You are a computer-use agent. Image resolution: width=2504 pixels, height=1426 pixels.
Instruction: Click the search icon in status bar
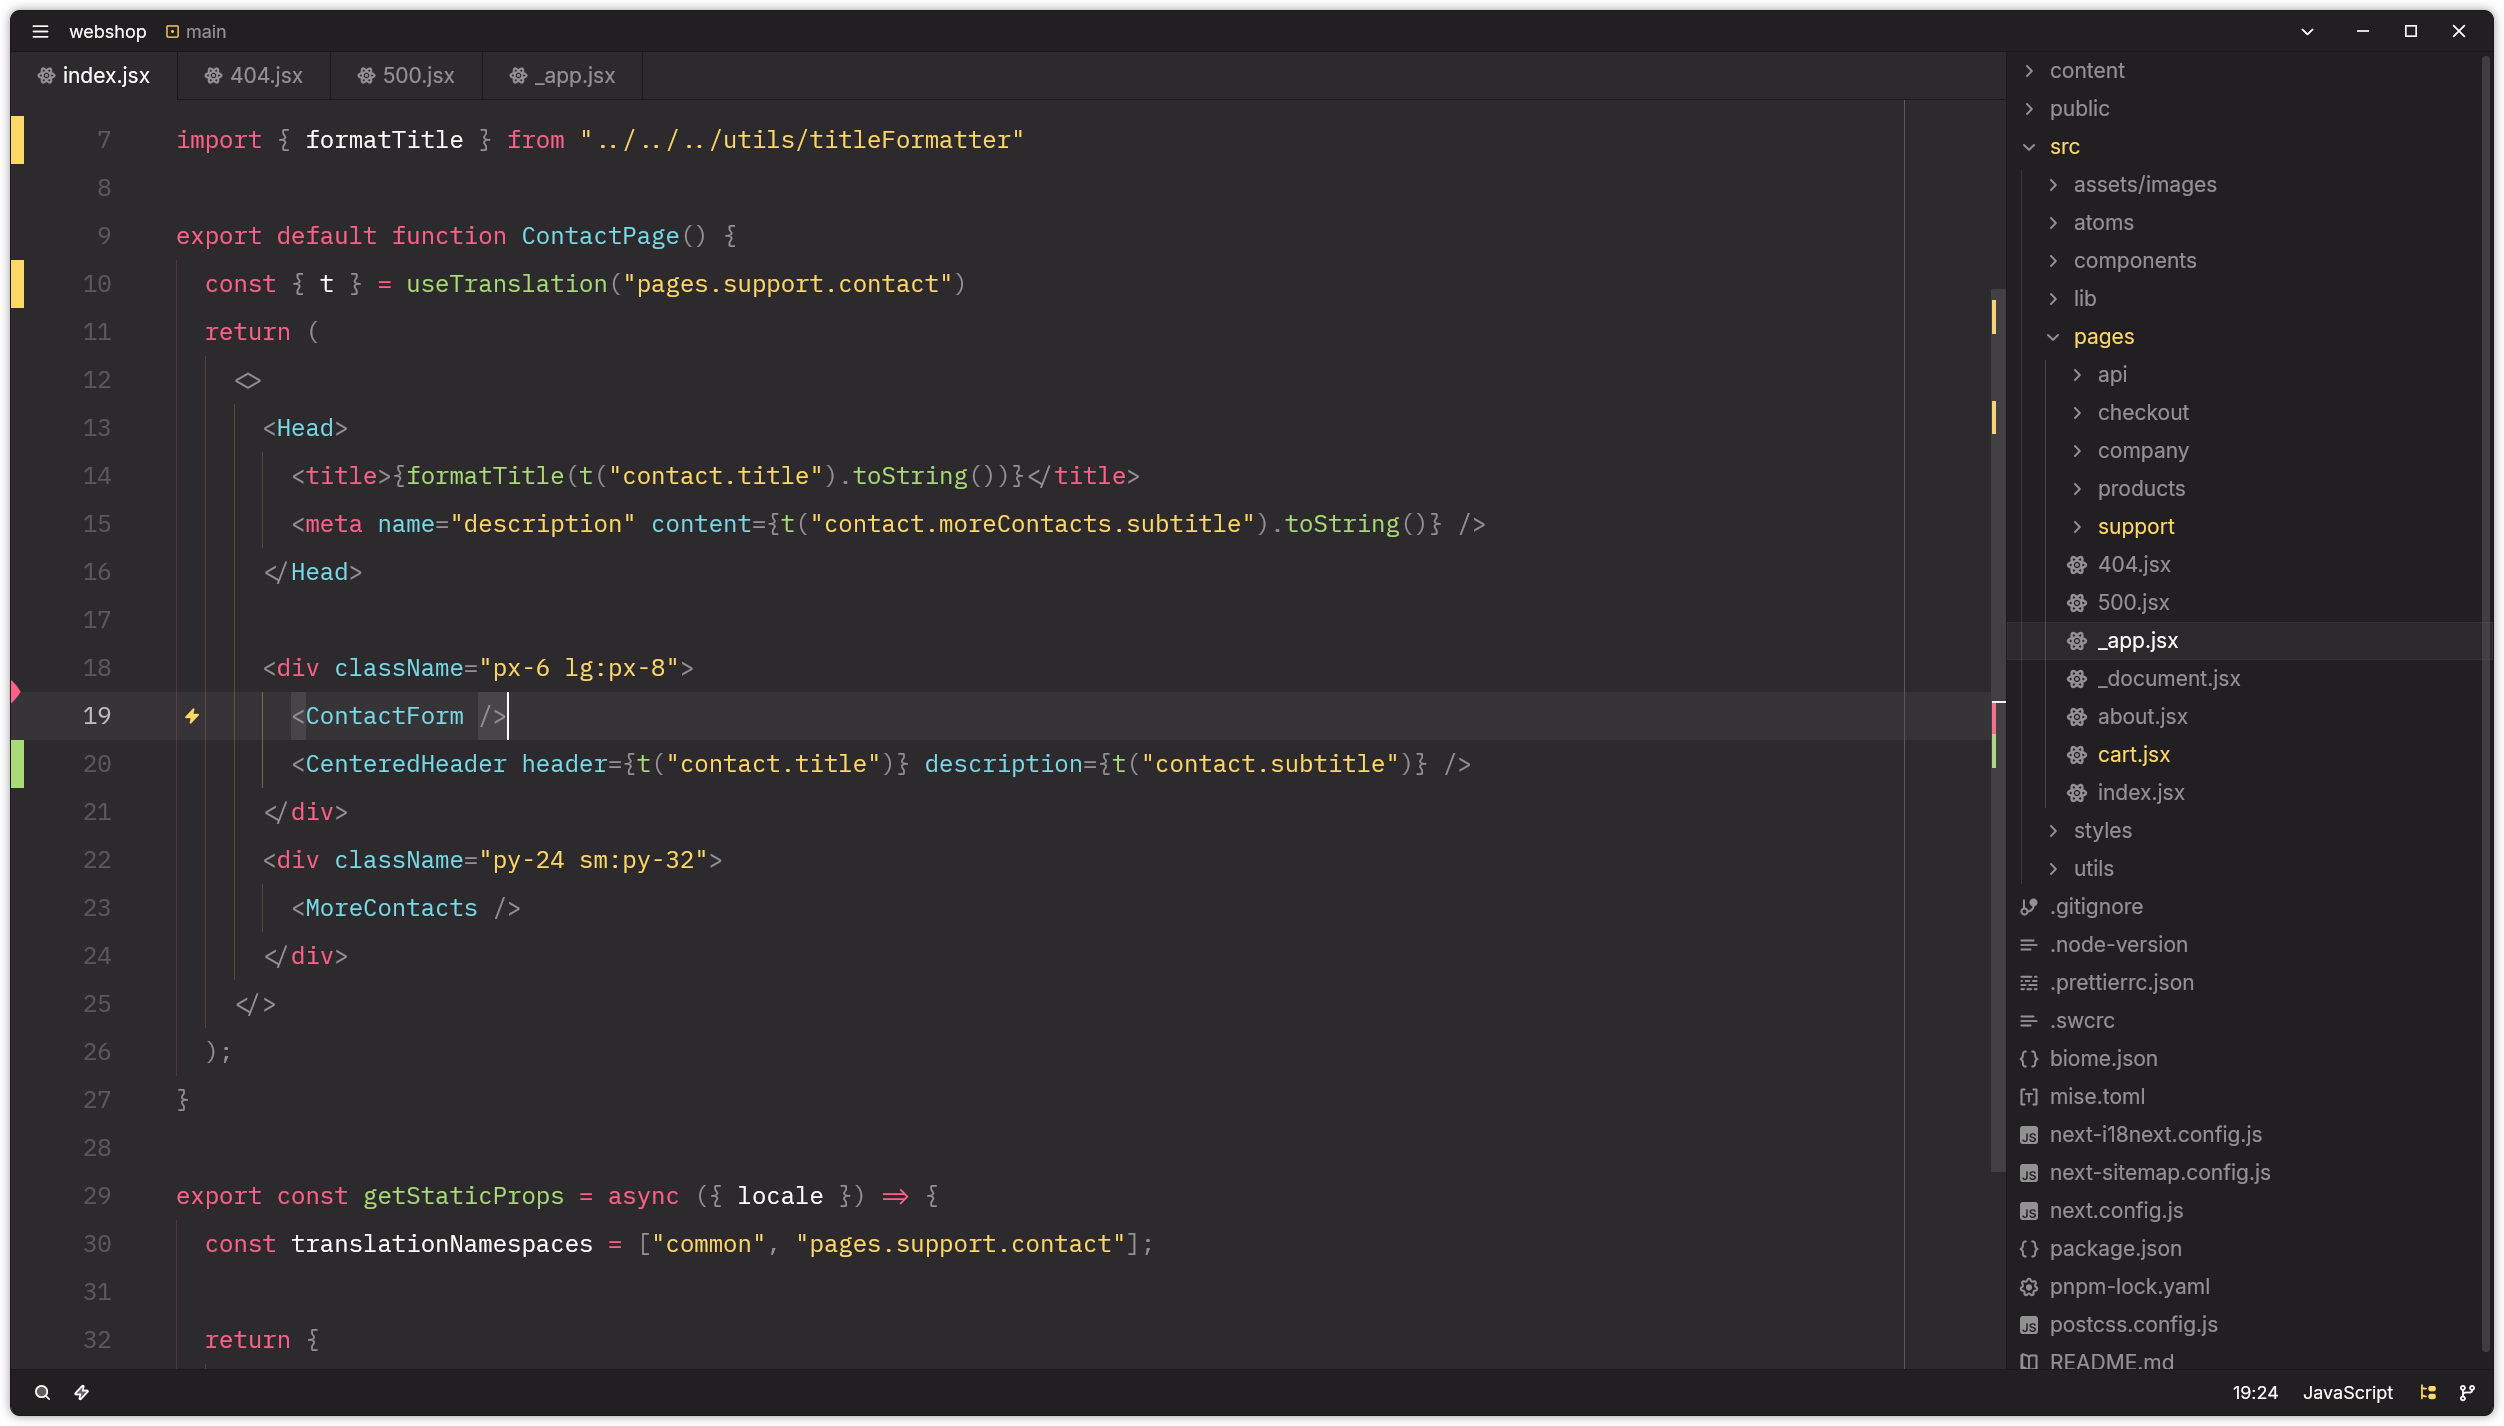pos(42,1392)
